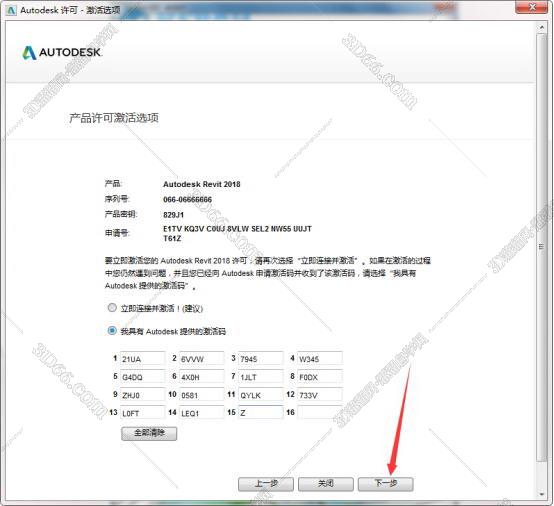
Task: Click activation code field 7 containing 1JLT
Action: click(260, 377)
